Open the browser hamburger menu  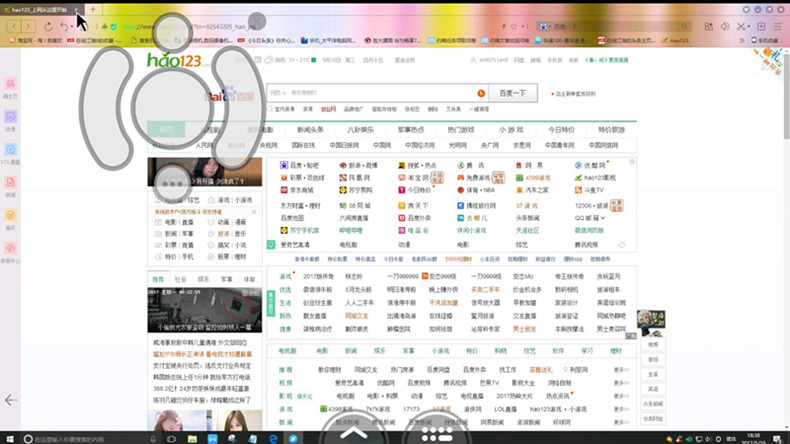click(778, 26)
